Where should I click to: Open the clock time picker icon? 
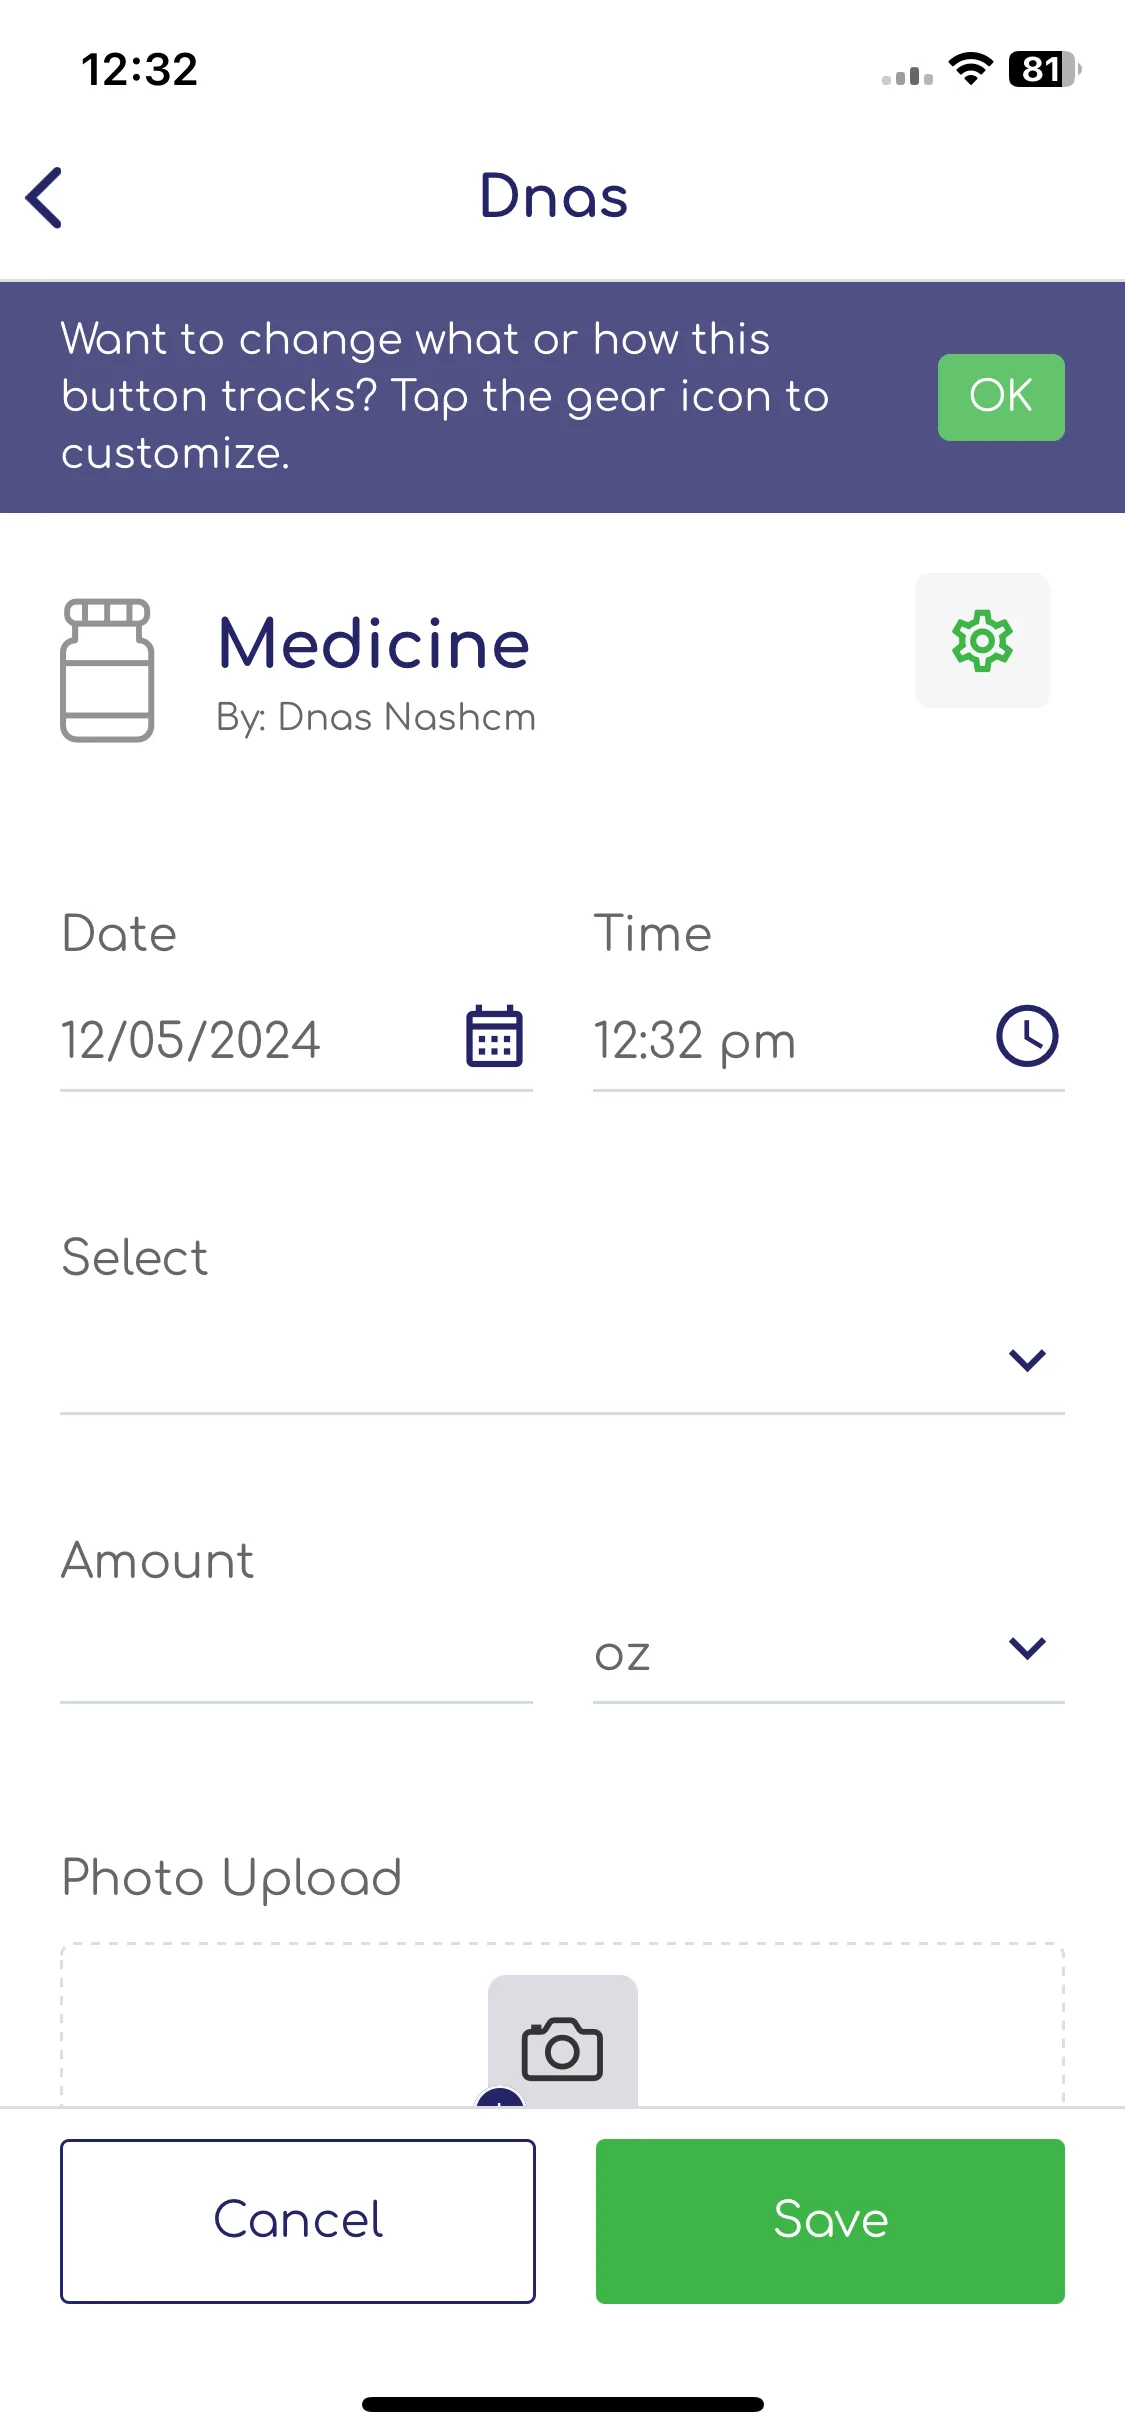[x=1027, y=1036]
